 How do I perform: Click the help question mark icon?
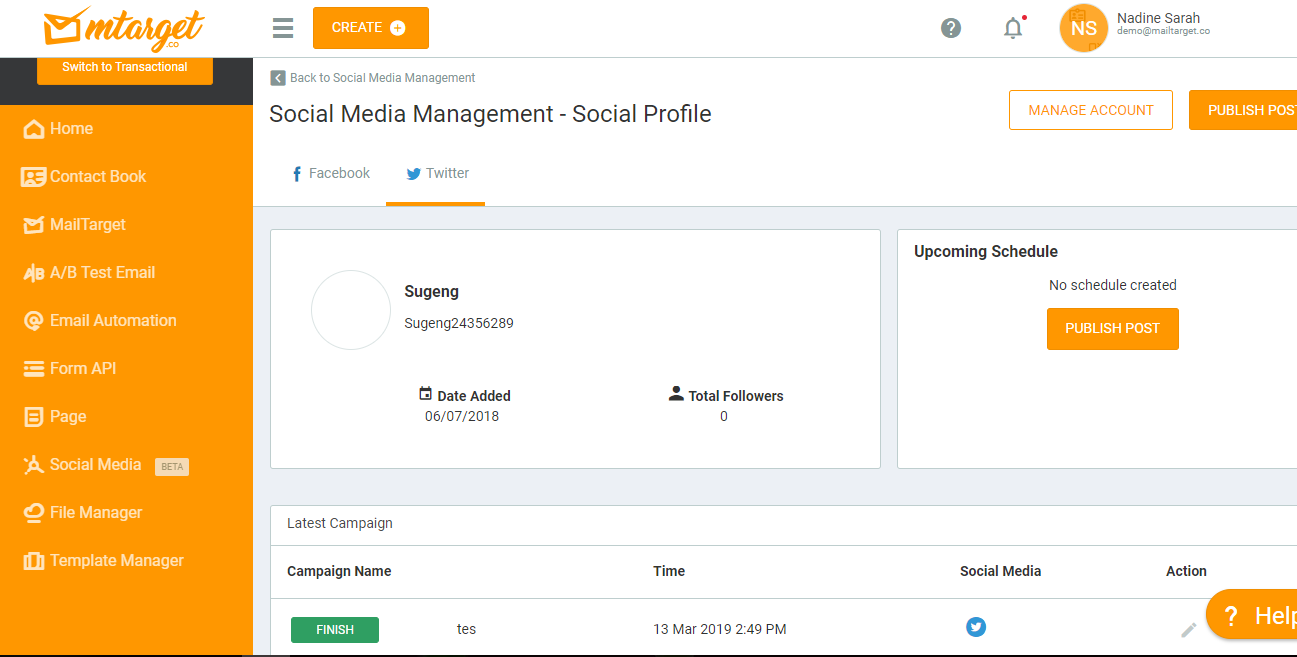951,28
